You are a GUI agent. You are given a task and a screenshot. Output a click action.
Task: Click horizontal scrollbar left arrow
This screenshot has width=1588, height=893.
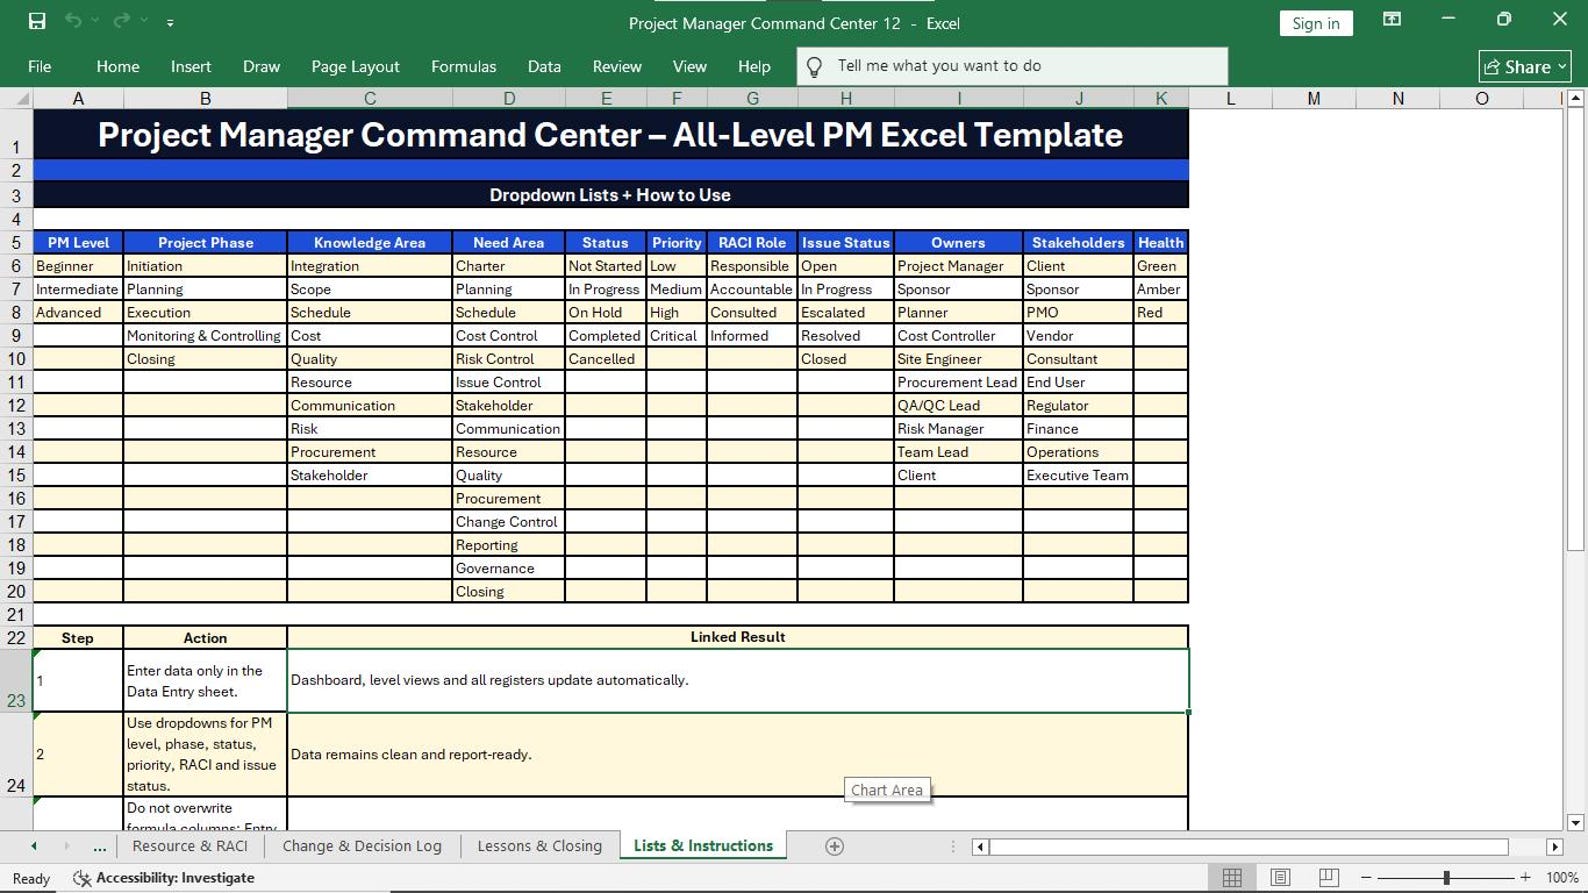click(x=980, y=847)
